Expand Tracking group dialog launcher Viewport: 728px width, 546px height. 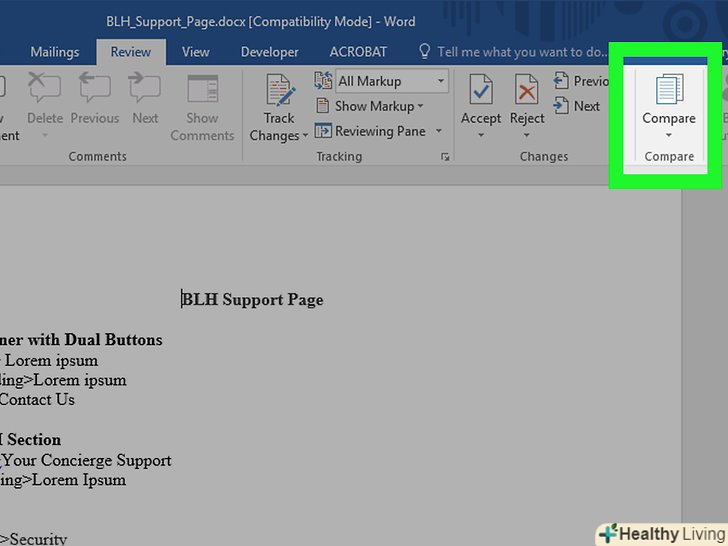click(x=444, y=157)
